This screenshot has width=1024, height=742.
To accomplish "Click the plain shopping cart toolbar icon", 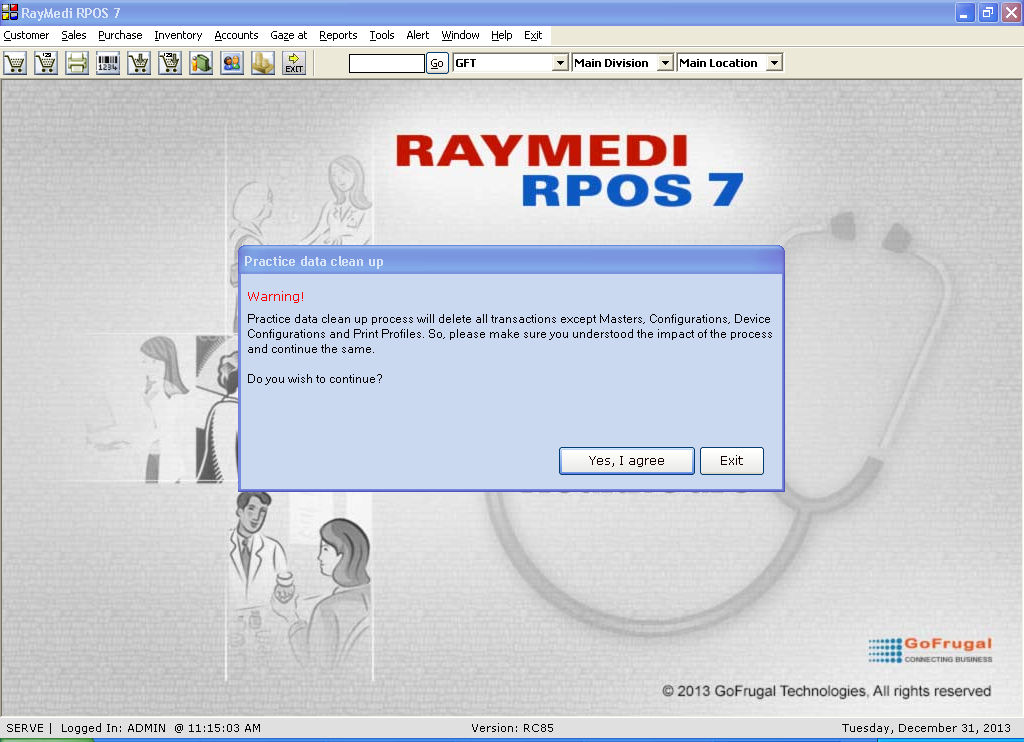I will [15, 63].
